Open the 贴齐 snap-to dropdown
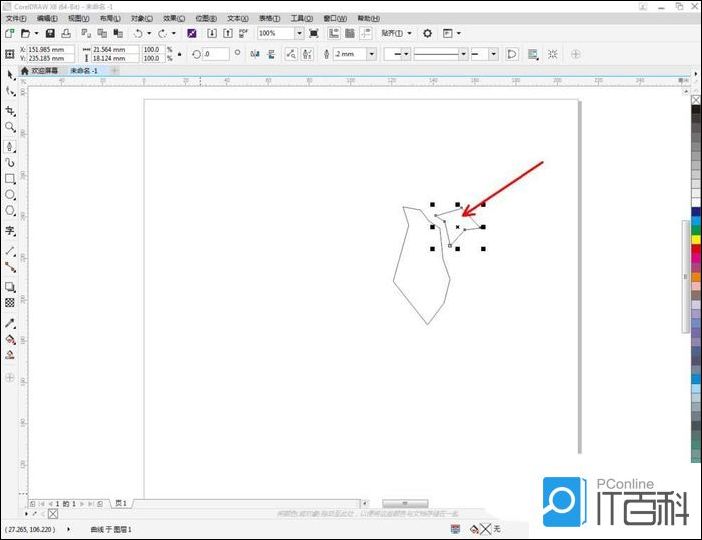This screenshot has height=540, width=702. click(396, 33)
